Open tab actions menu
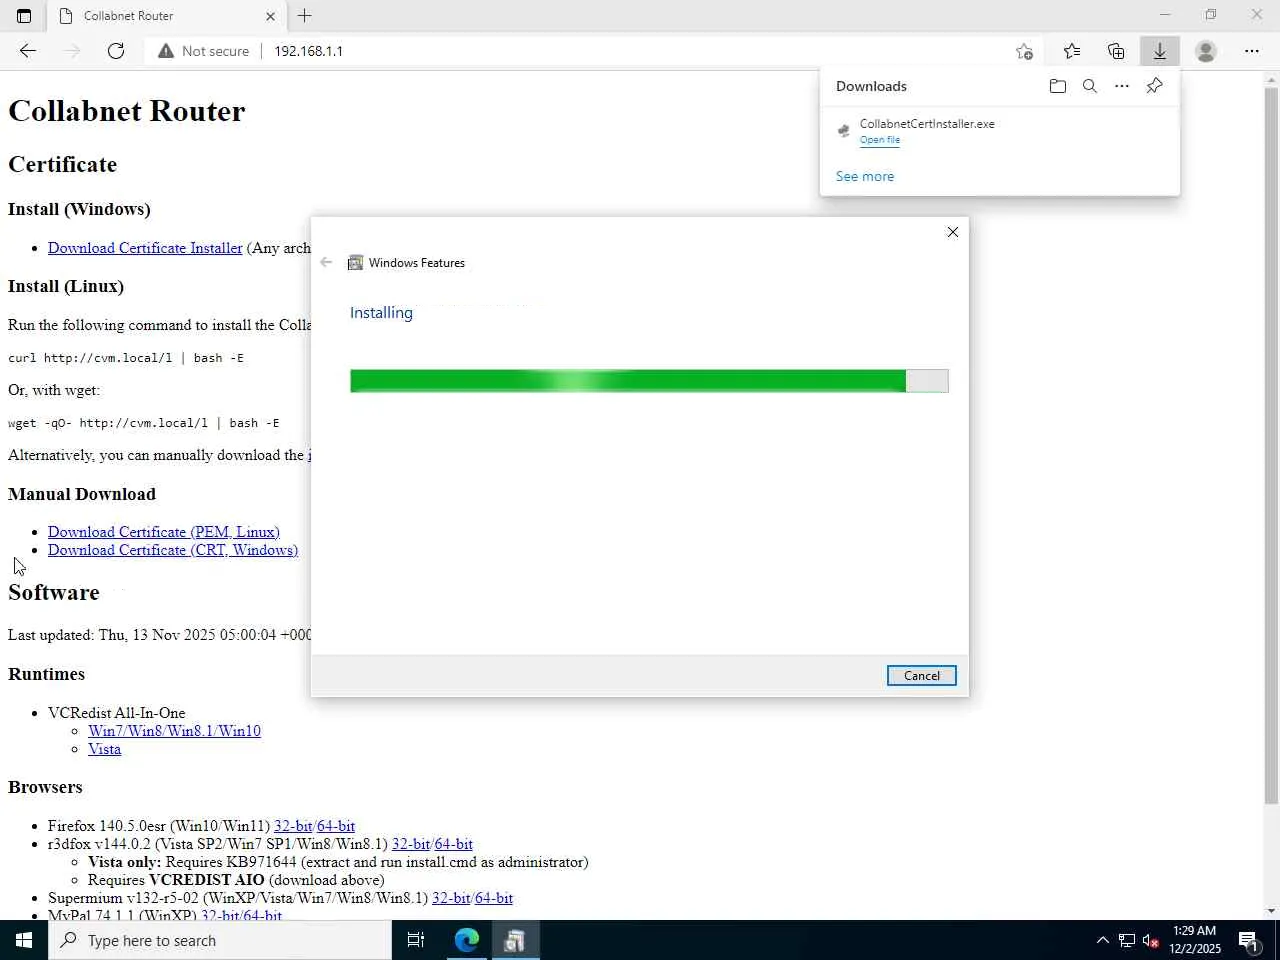 [x=24, y=16]
